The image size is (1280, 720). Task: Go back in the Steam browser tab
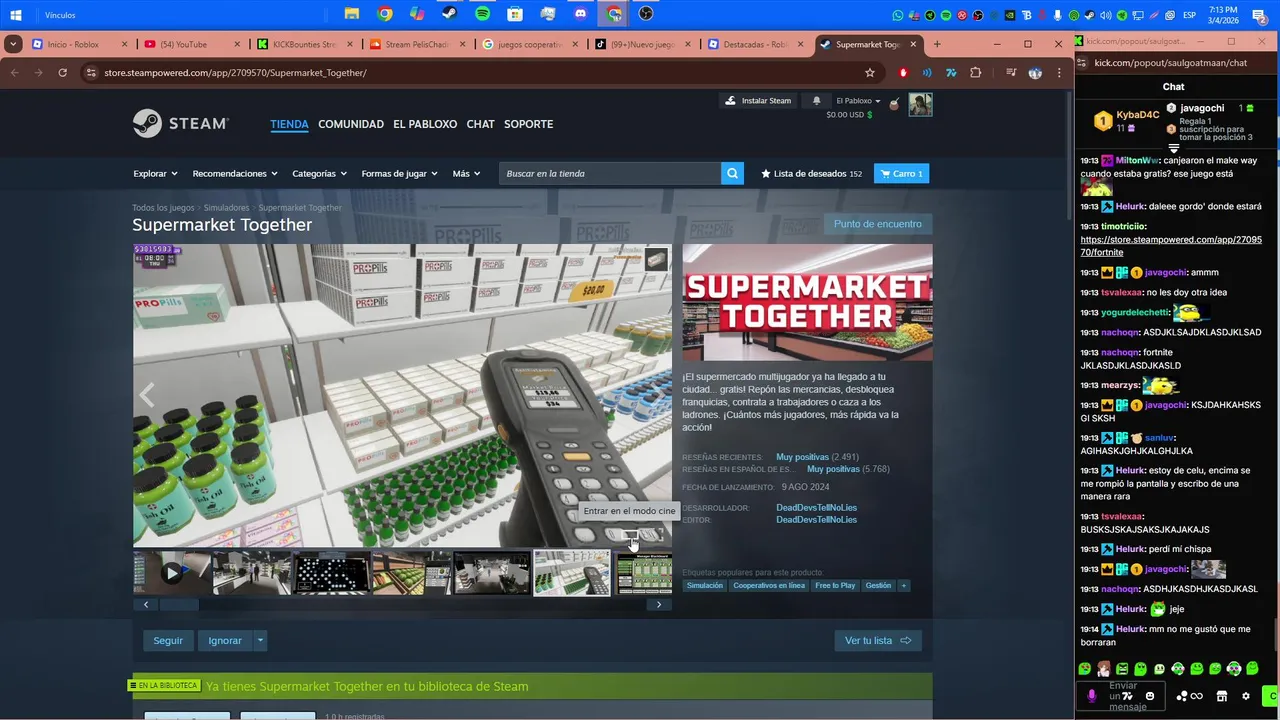14,73
